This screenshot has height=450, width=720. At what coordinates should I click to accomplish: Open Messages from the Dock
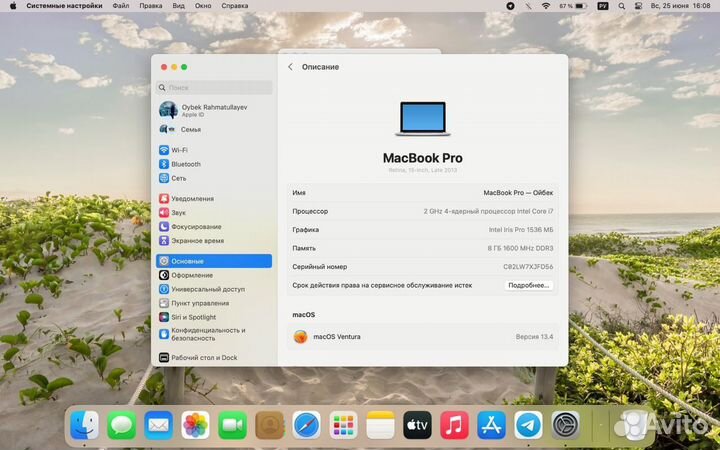coord(121,425)
